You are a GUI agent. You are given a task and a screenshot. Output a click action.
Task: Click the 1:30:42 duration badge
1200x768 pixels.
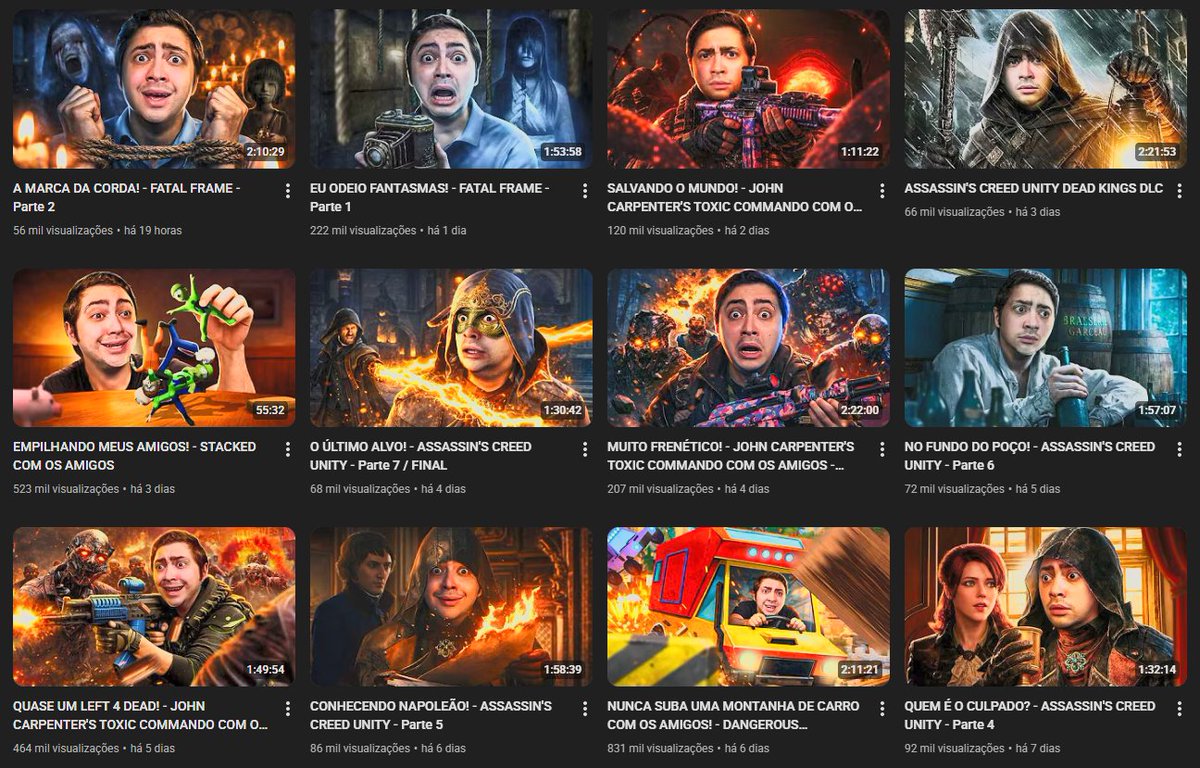[x=562, y=411]
